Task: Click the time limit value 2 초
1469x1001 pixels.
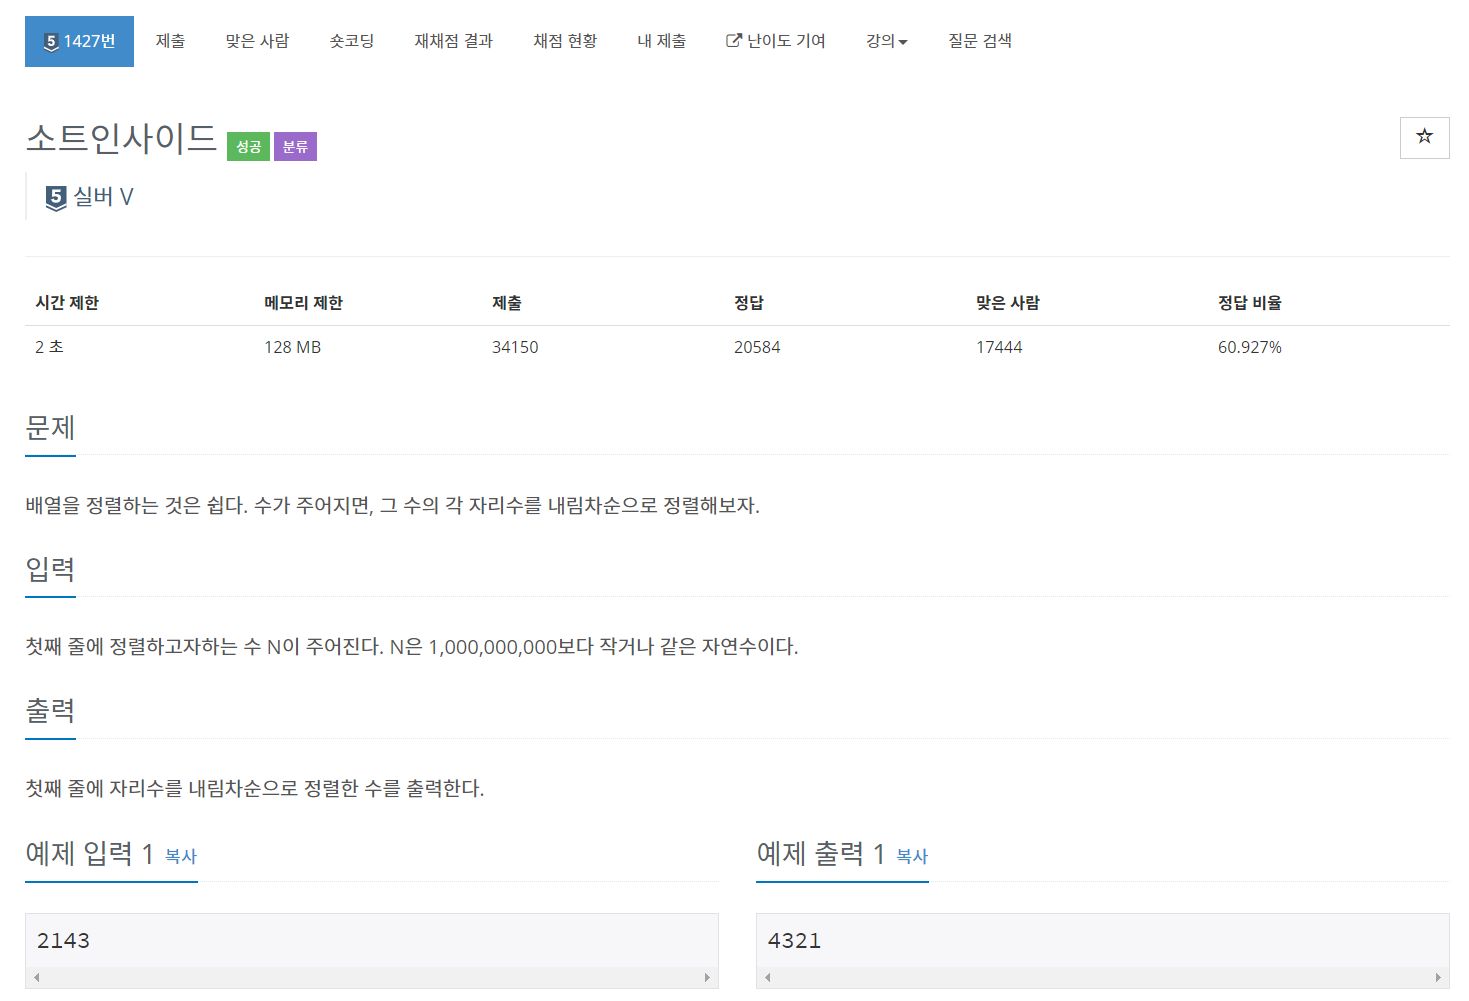Action: [x=49, y=347]
